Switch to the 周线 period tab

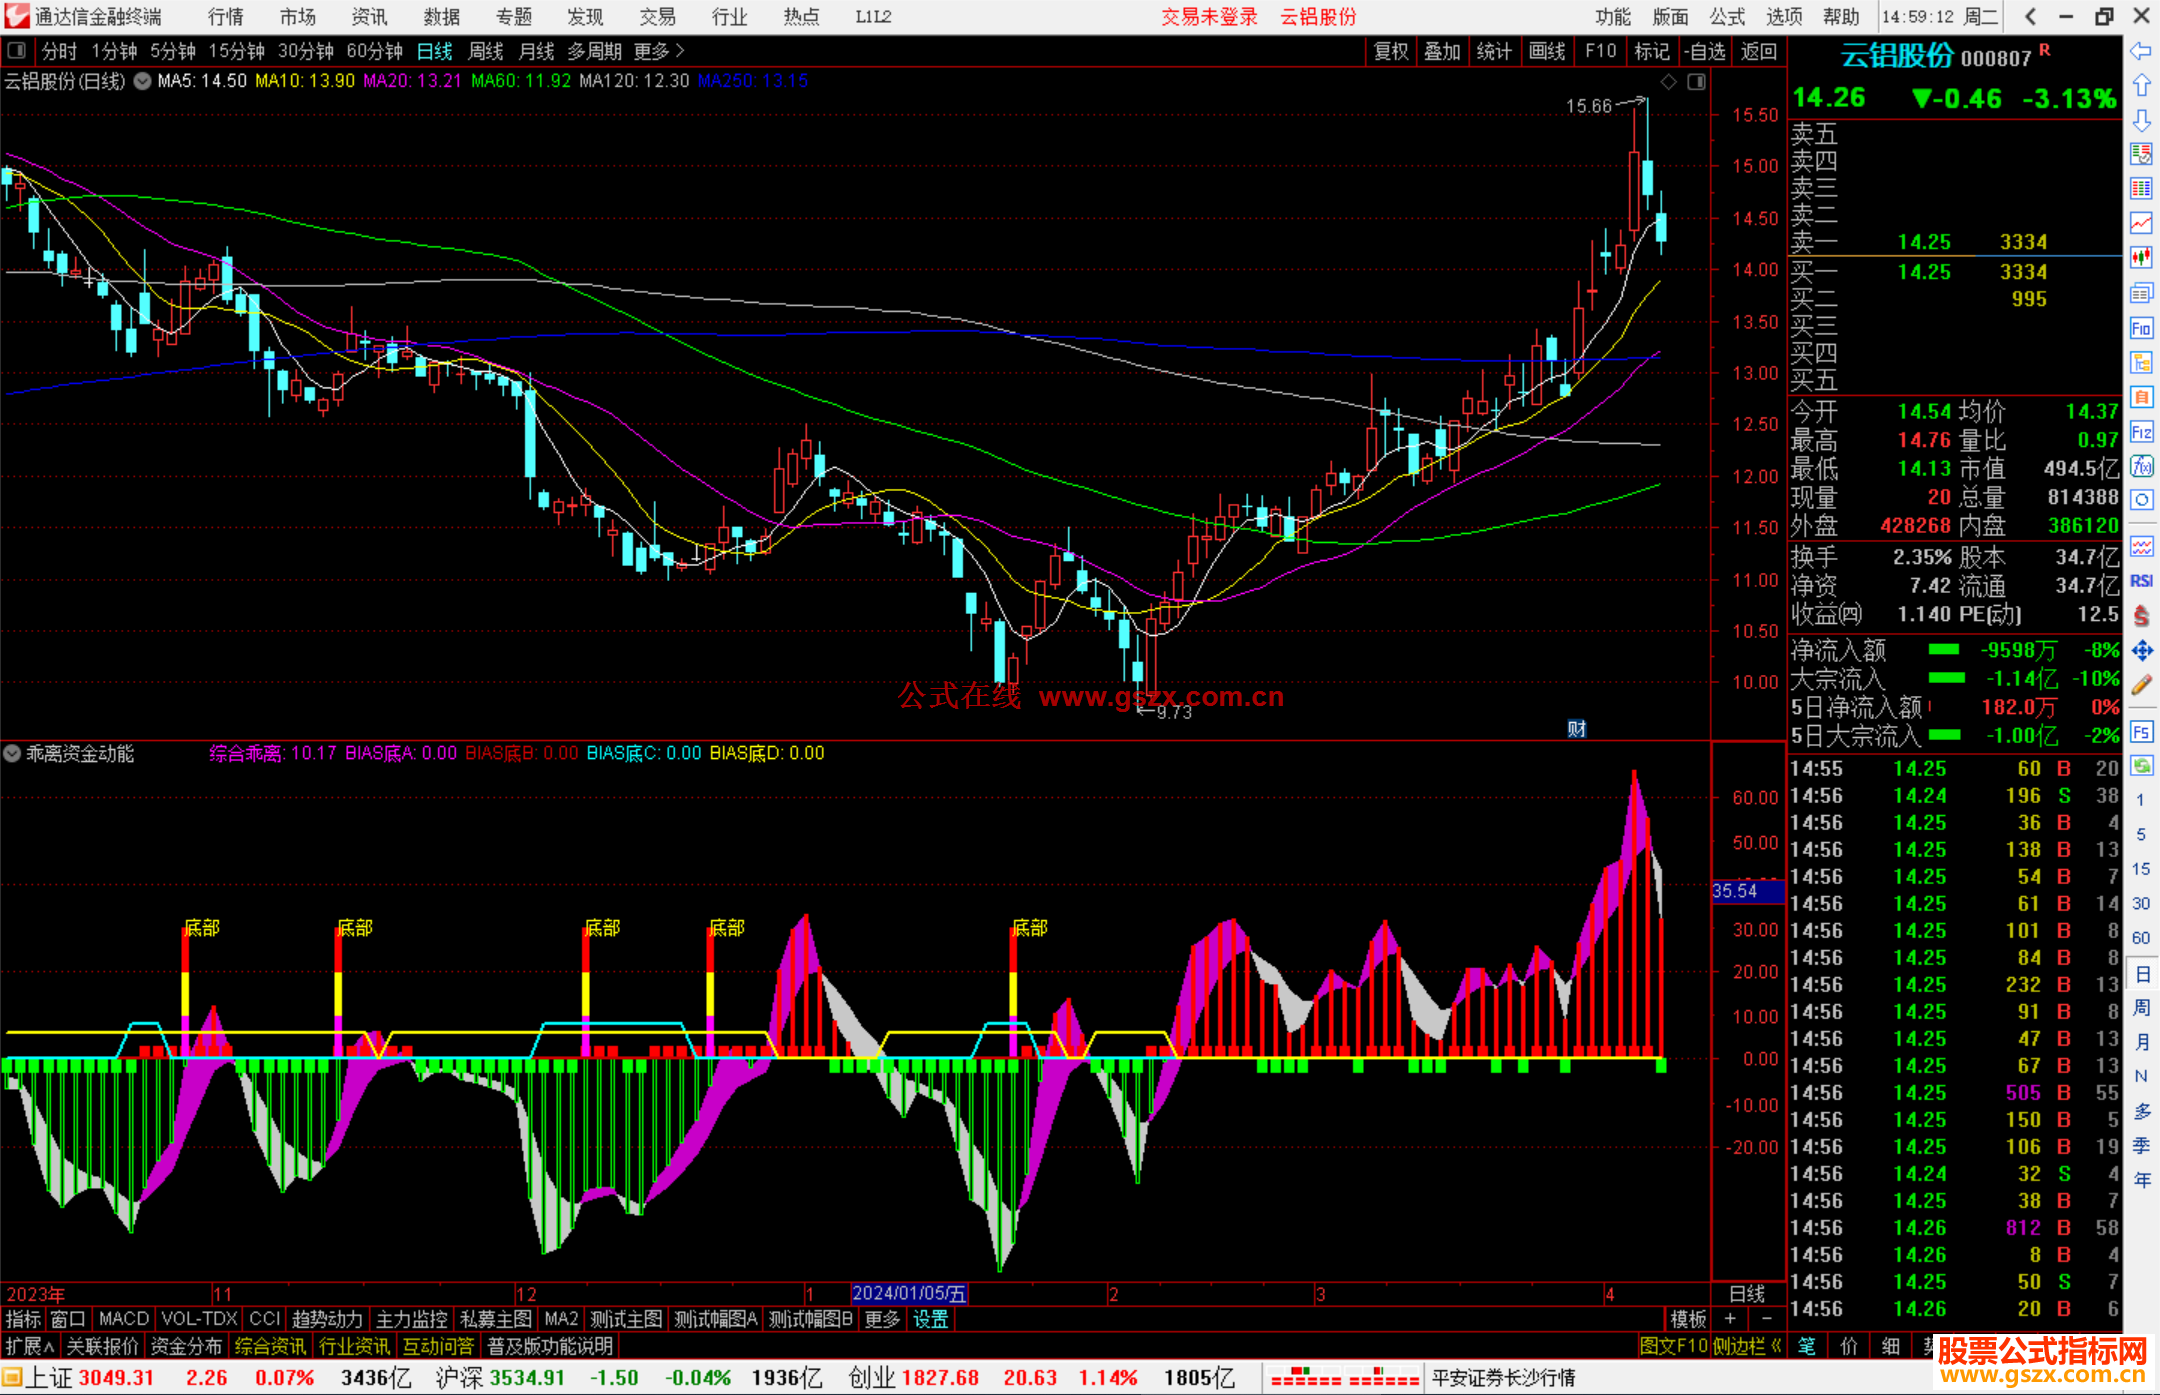(x=486, y=50)
